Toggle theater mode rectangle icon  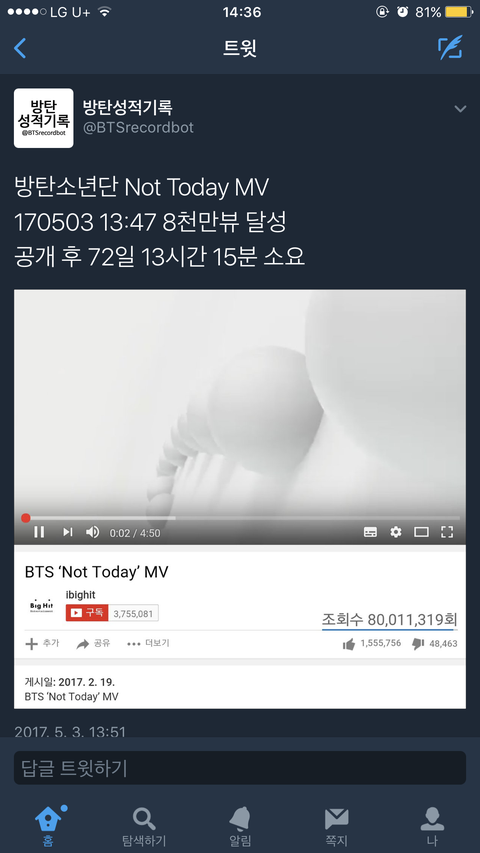point(421,532)
